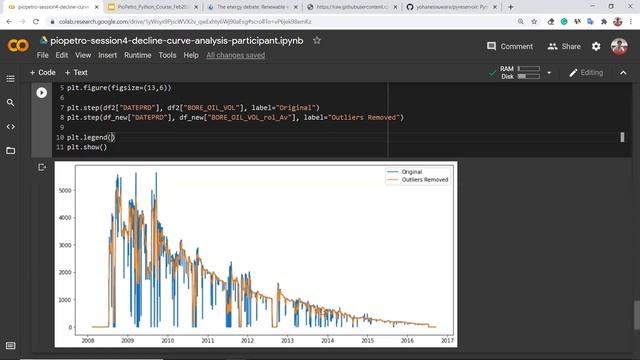
Task: Open the find and replace panel
Action: (11, 102)
